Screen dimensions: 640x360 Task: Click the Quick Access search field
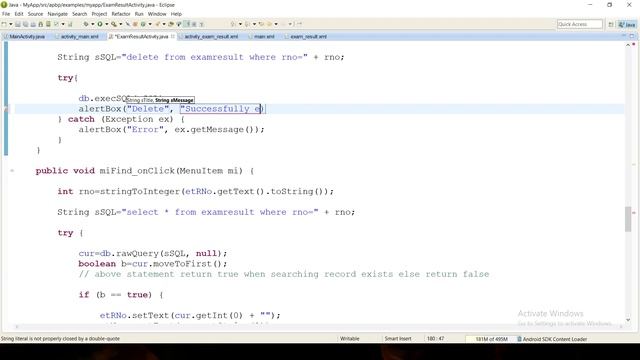[580, 24]
